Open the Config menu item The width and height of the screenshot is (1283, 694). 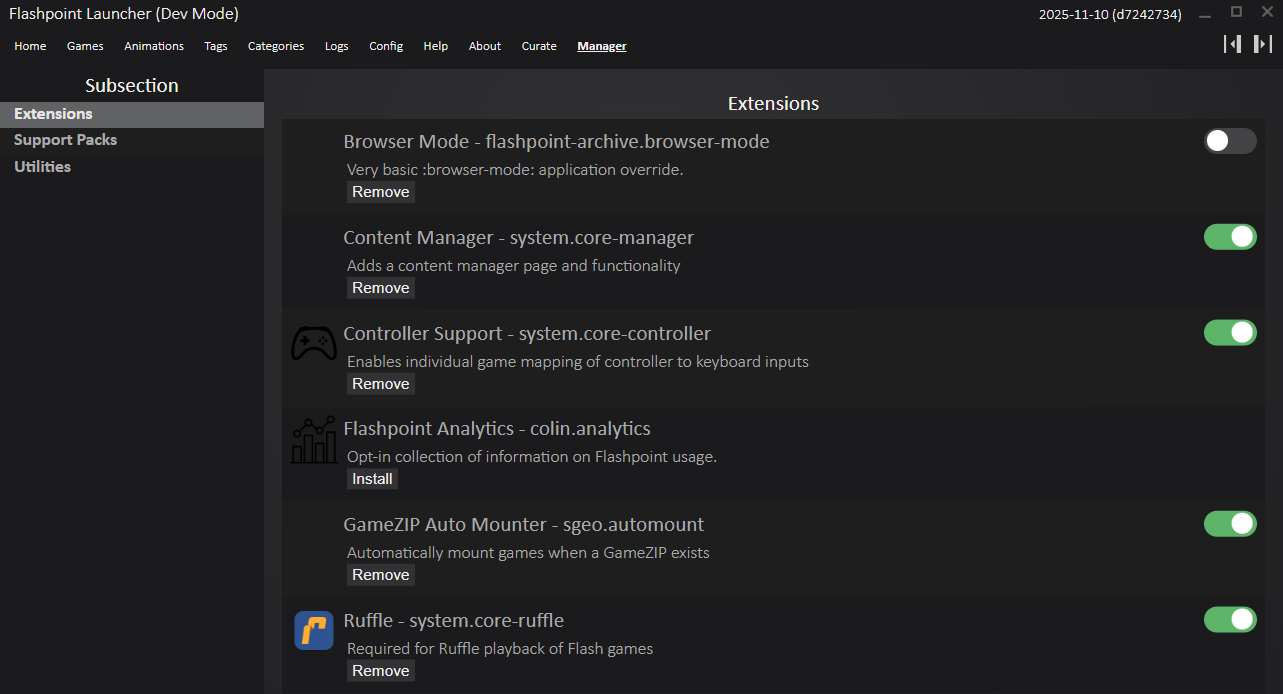[x=386, y=46]
